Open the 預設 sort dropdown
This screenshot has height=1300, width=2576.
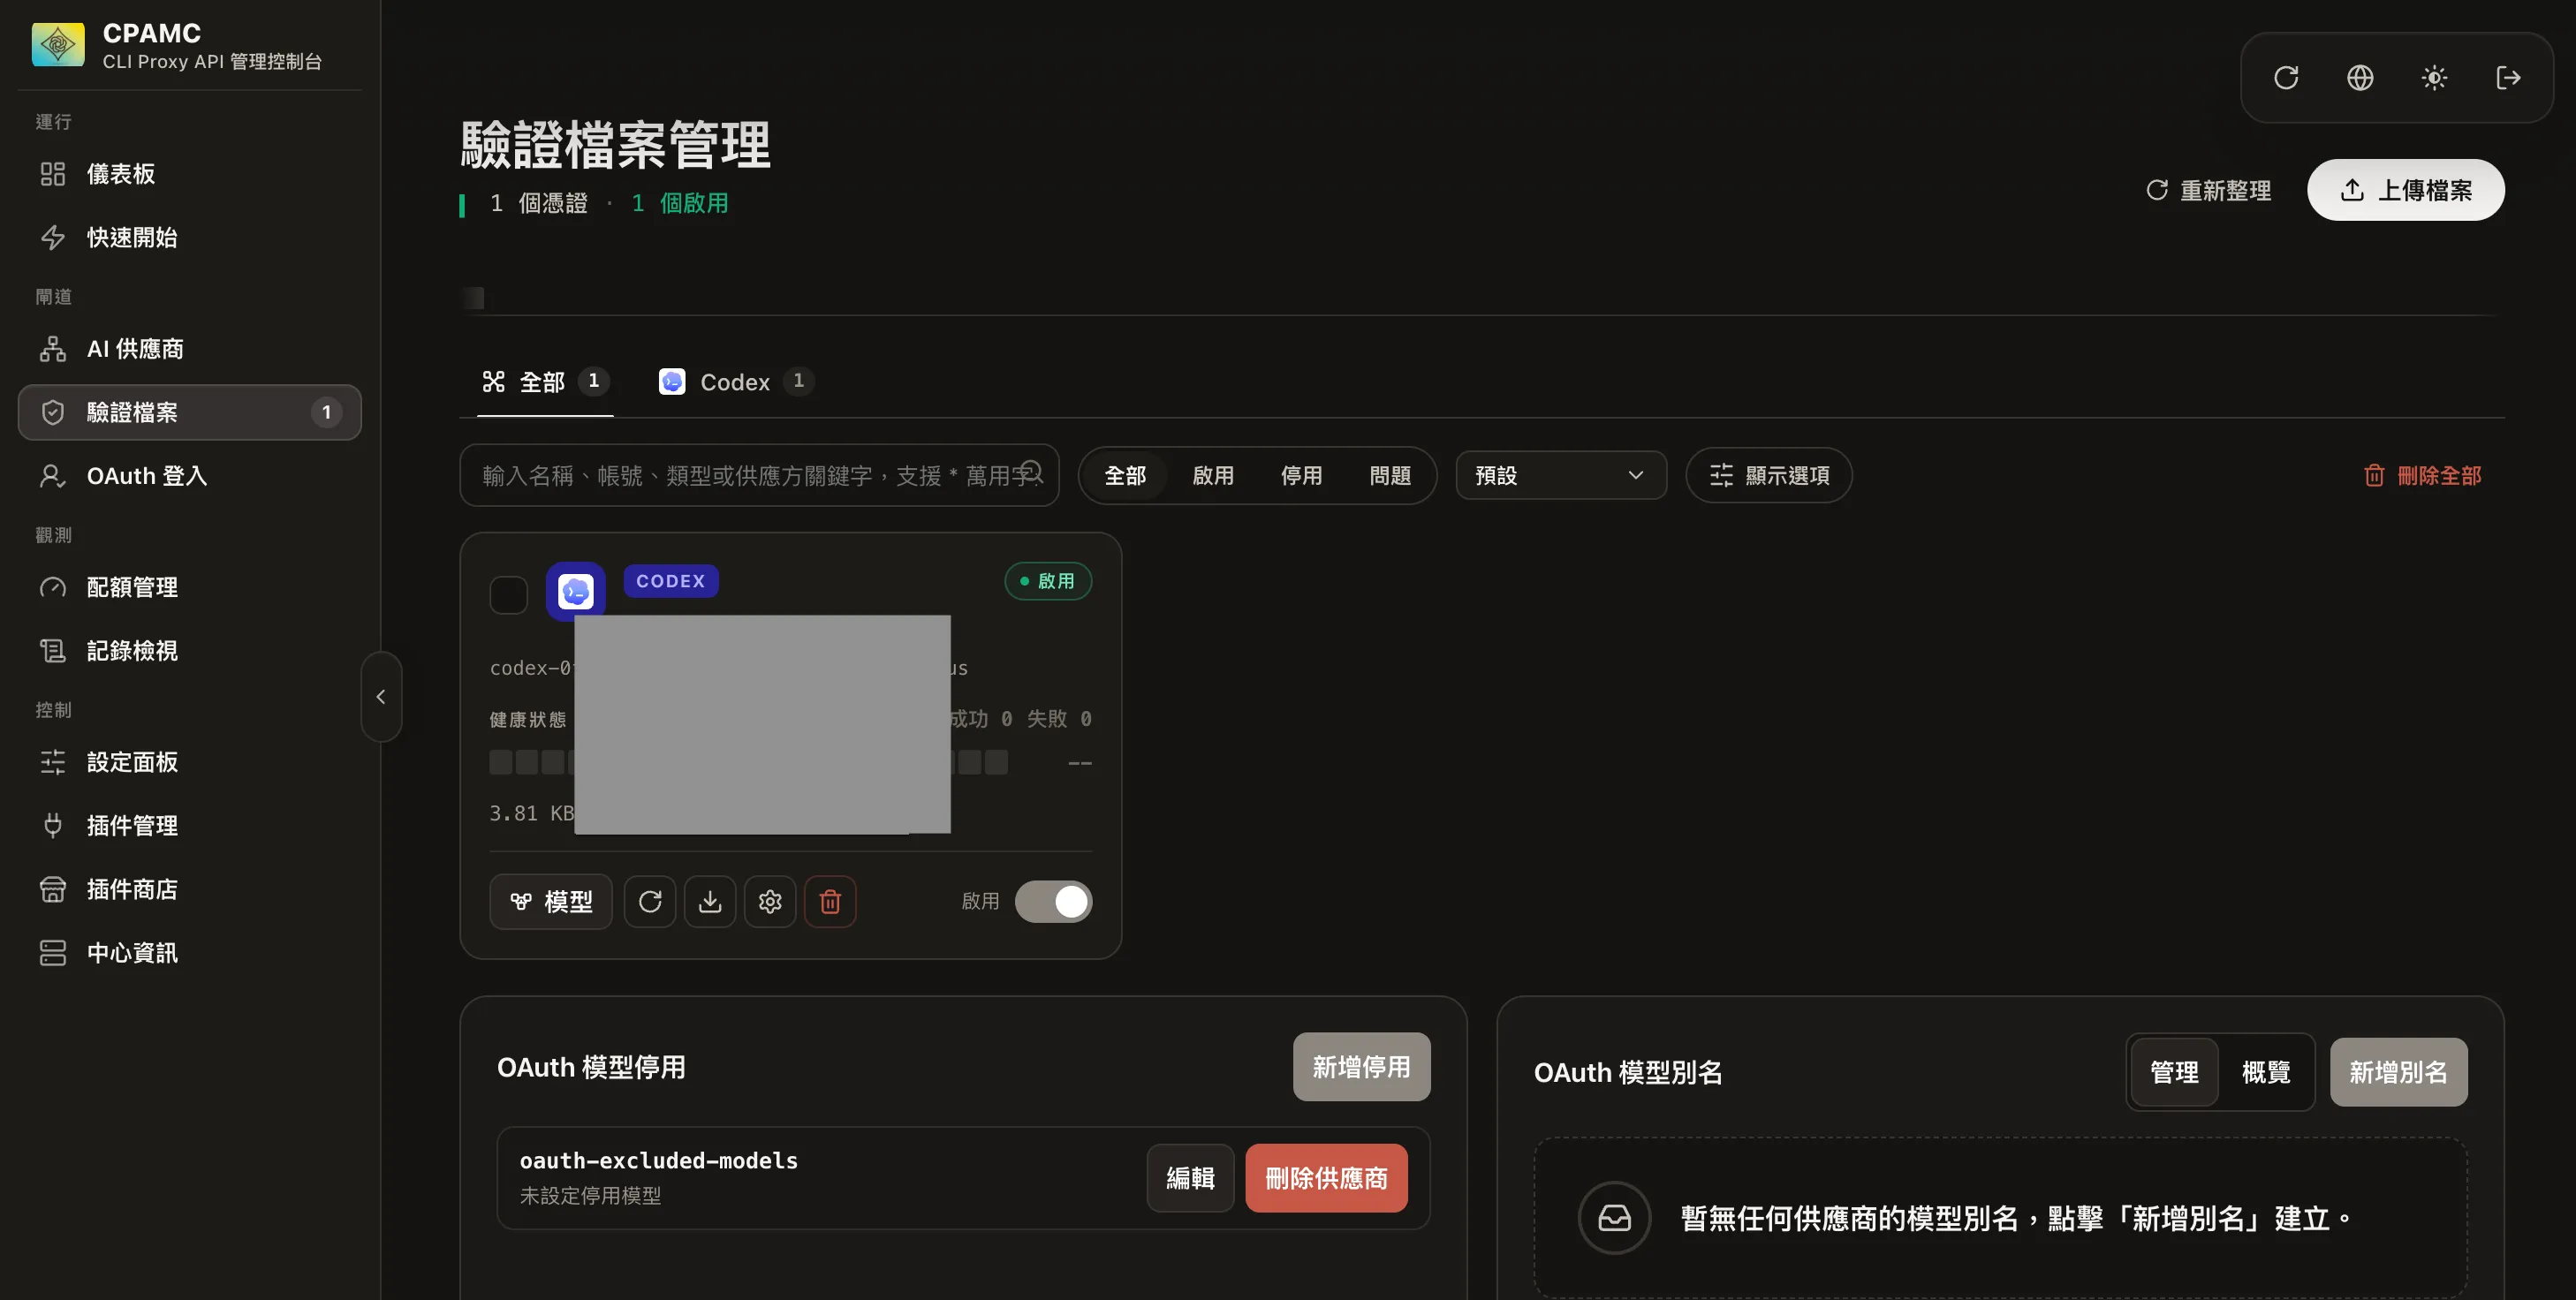[x=1561, y=476]
